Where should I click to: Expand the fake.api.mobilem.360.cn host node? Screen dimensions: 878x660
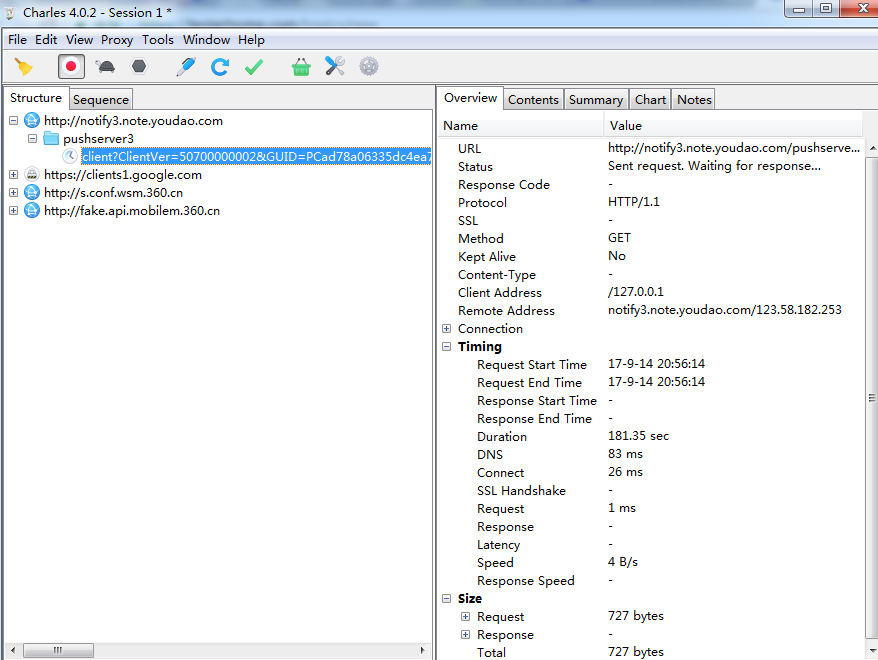(13, 210)
